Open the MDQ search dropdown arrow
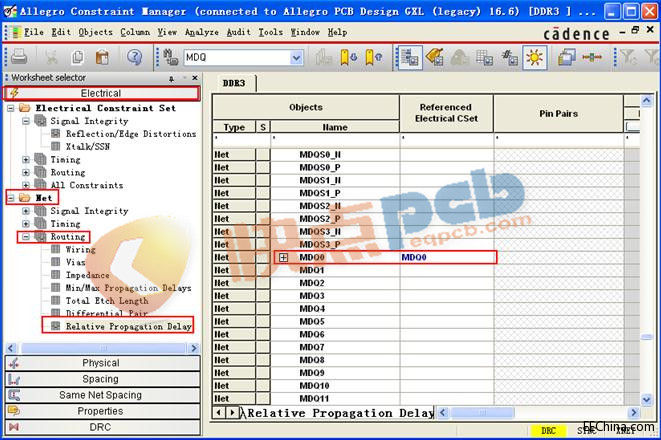The height and width of the screenshot is (440, 661). (296, 57)
